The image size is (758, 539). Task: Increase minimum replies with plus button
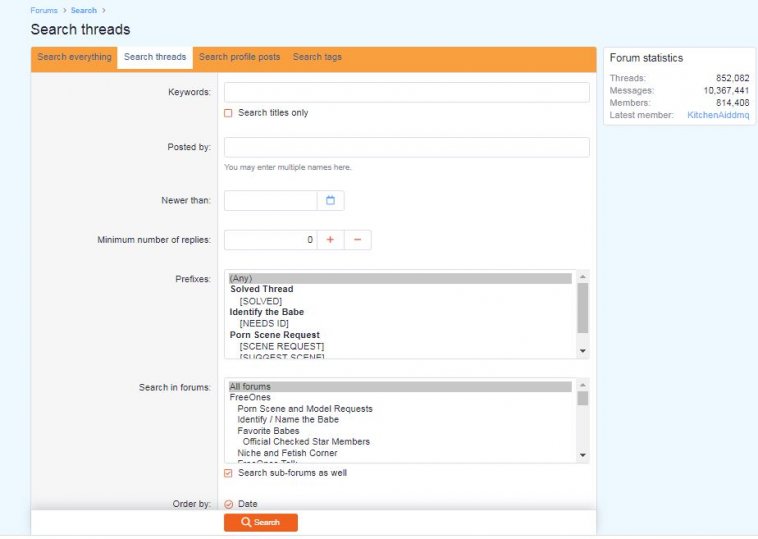pyautogui.click(x=330, y=240)
